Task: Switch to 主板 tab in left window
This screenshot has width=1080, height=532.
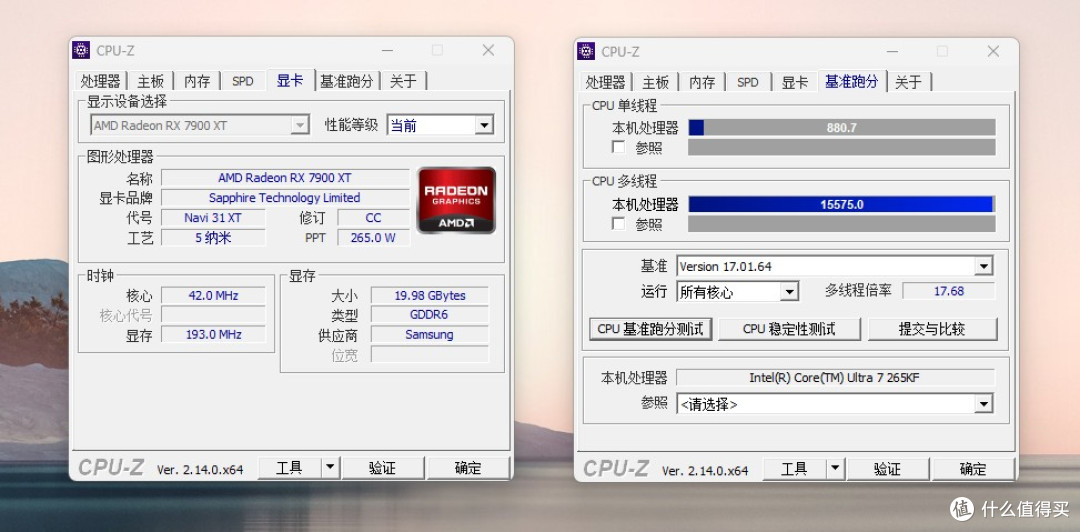Action: (x=149, y=81)
